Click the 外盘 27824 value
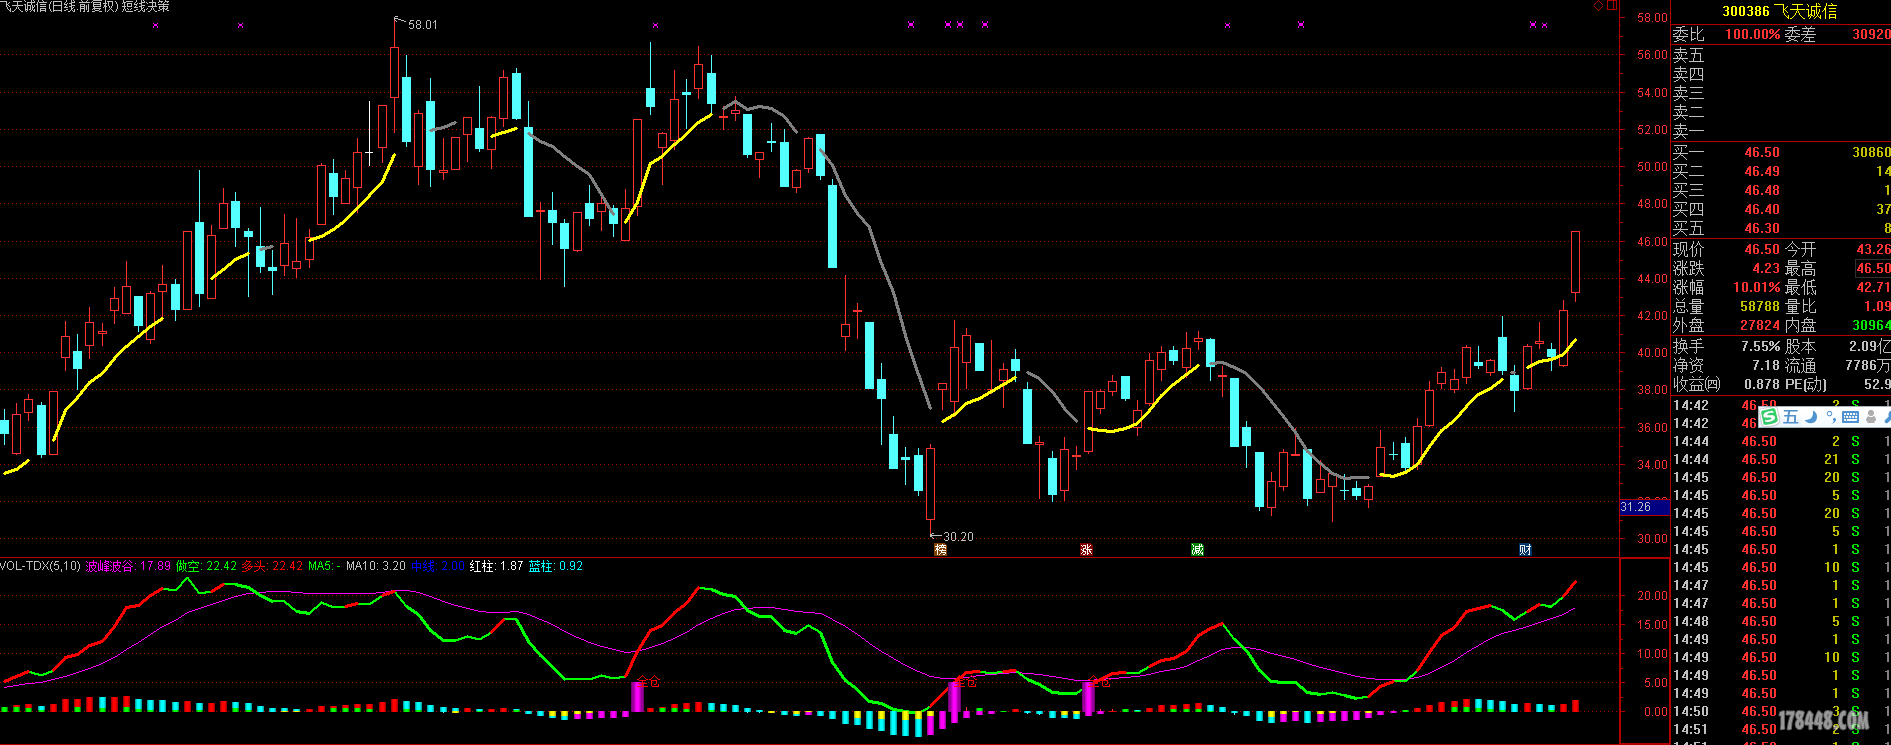Image resolution: width=1891 pixels, height=745 pixels. [1760, 326]
